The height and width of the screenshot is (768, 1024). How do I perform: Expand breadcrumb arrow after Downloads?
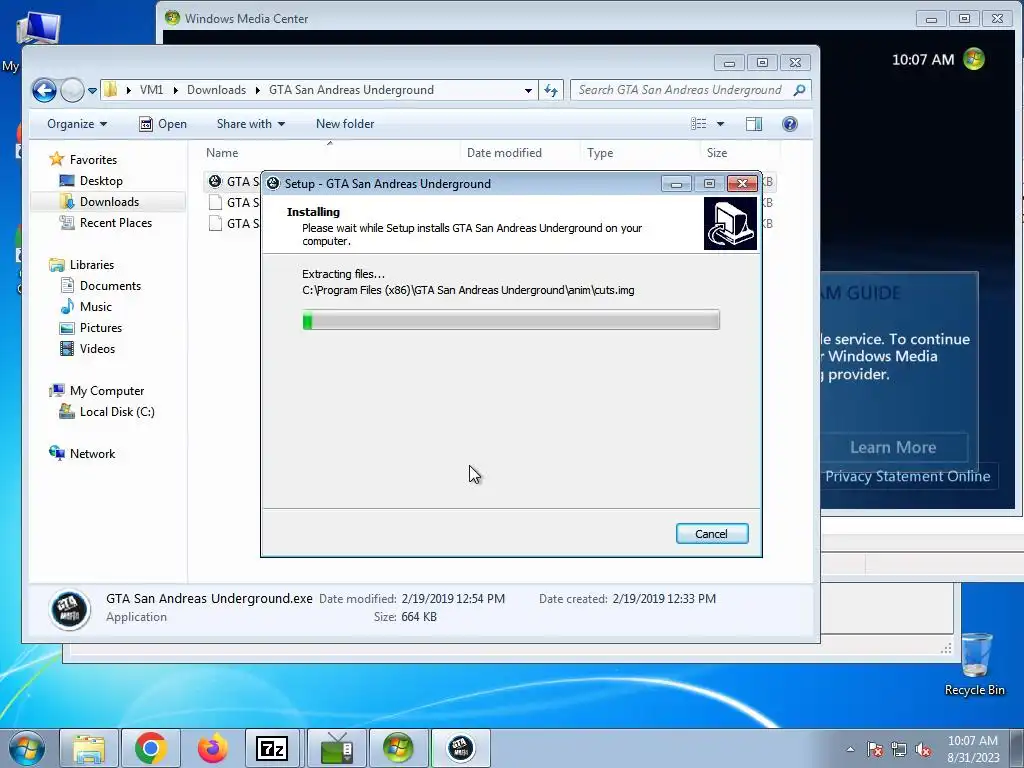coord(257,90)
